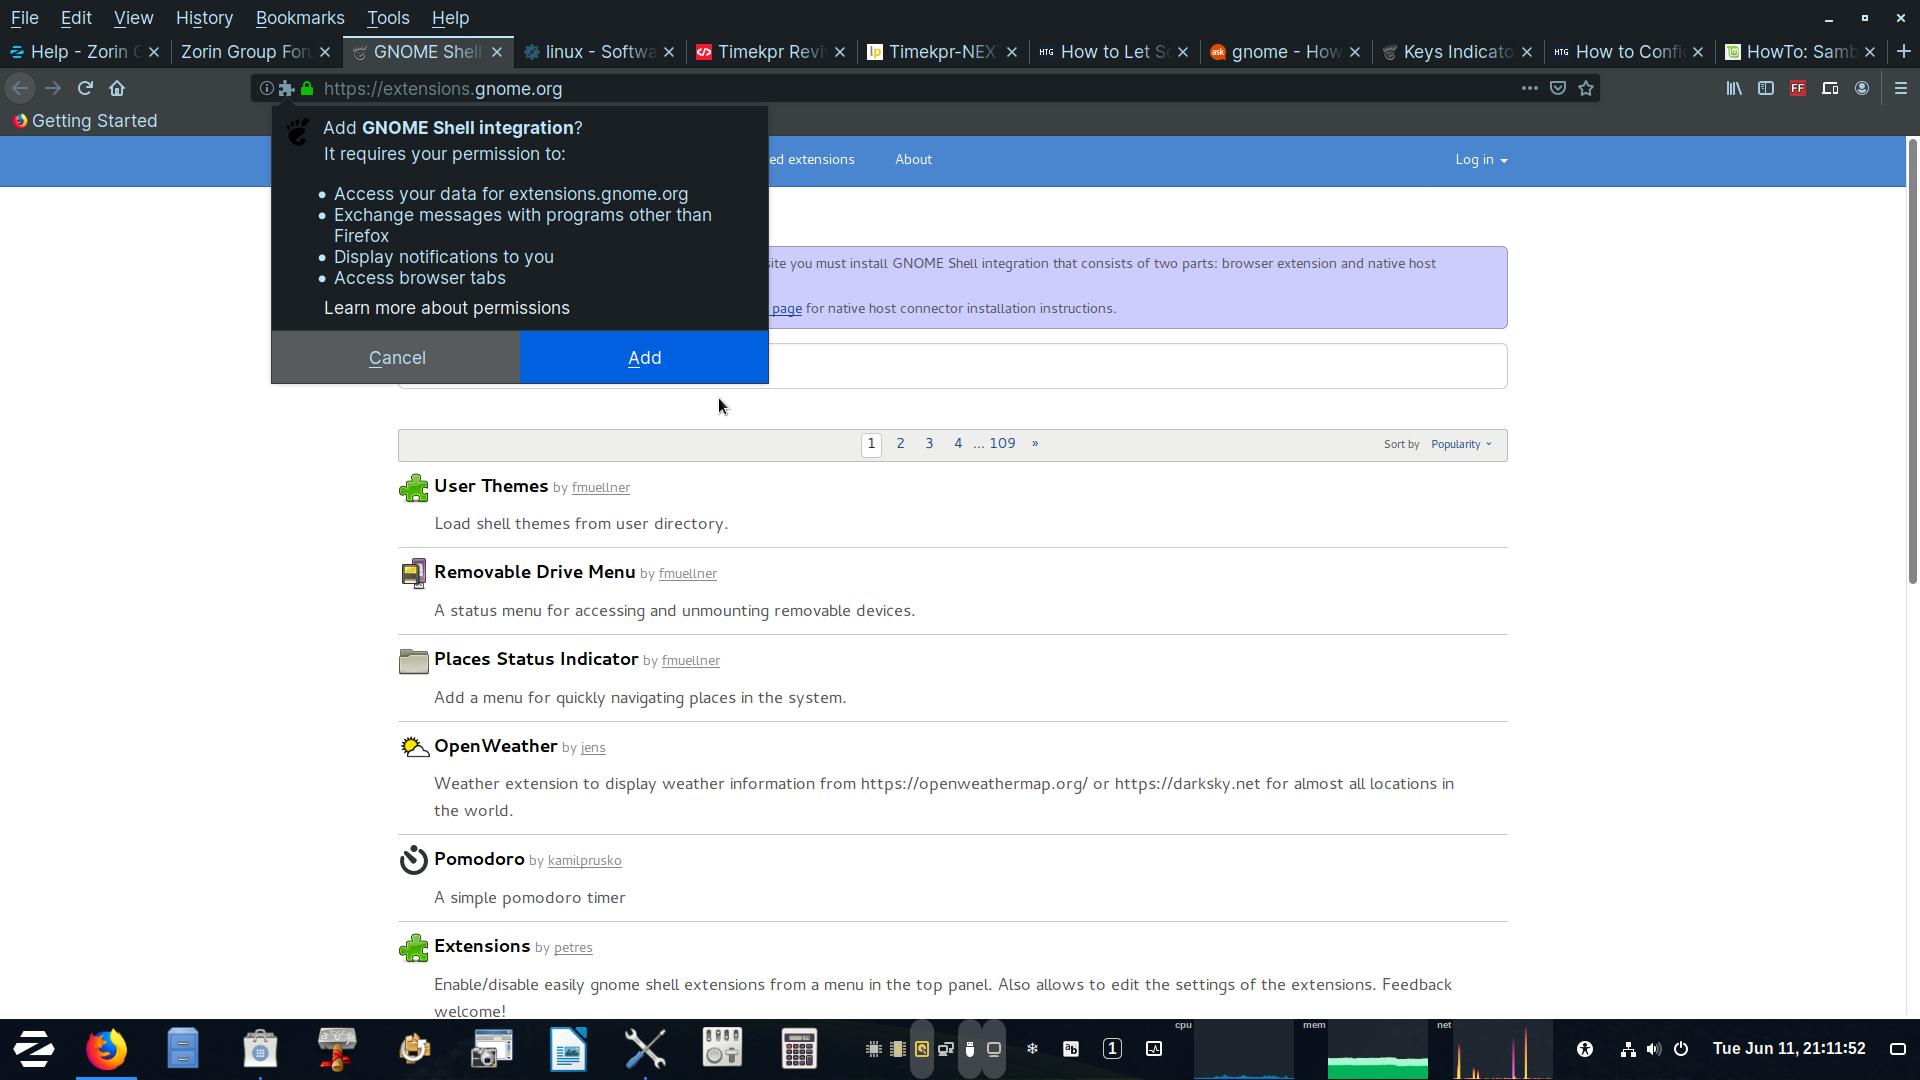Open the Library icon in toolbar
The height and width of the screenshot is (1080, 1920).
1734,89
